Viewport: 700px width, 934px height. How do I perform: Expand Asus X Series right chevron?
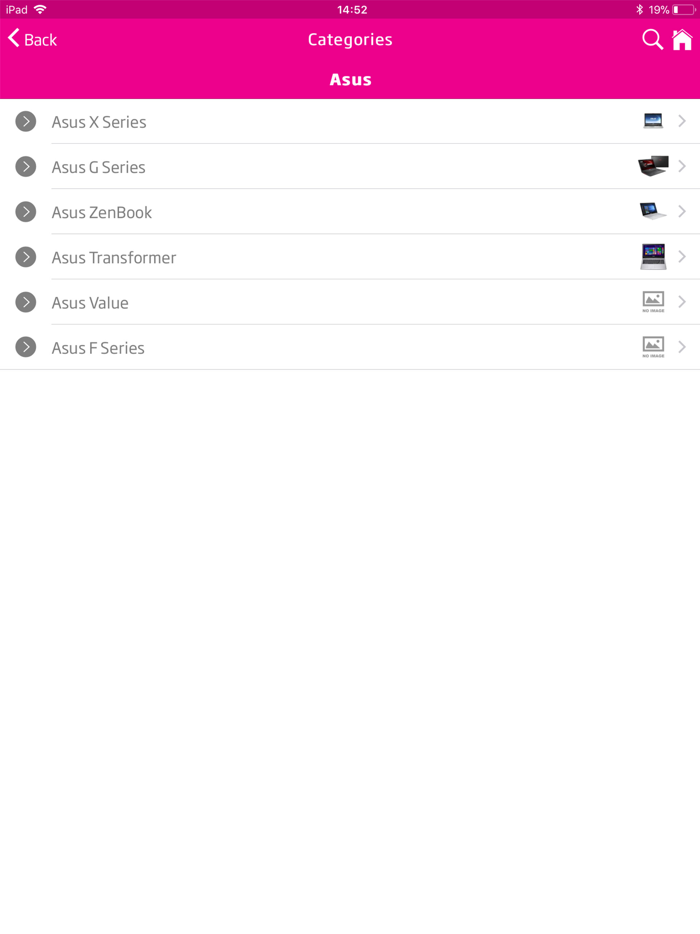tap(682, 121)
